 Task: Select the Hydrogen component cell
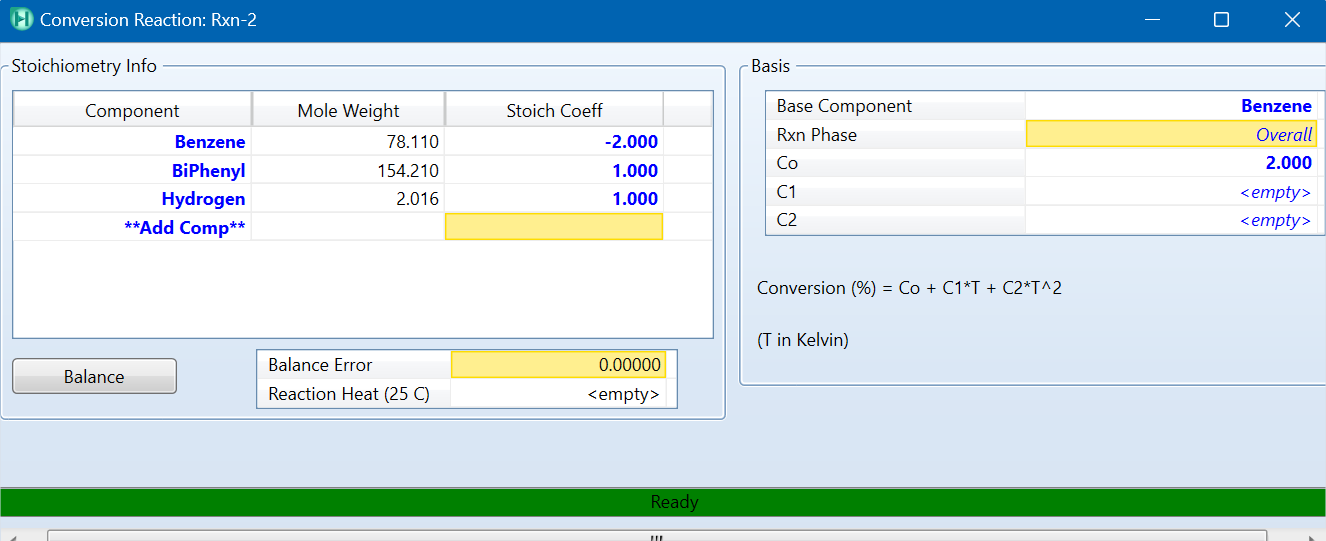click(x=132, y=198)
